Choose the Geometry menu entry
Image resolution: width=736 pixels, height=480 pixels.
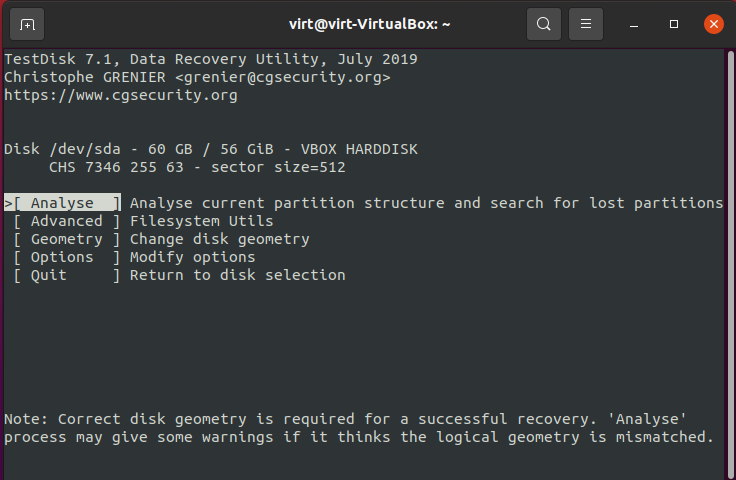pos(67,239)
